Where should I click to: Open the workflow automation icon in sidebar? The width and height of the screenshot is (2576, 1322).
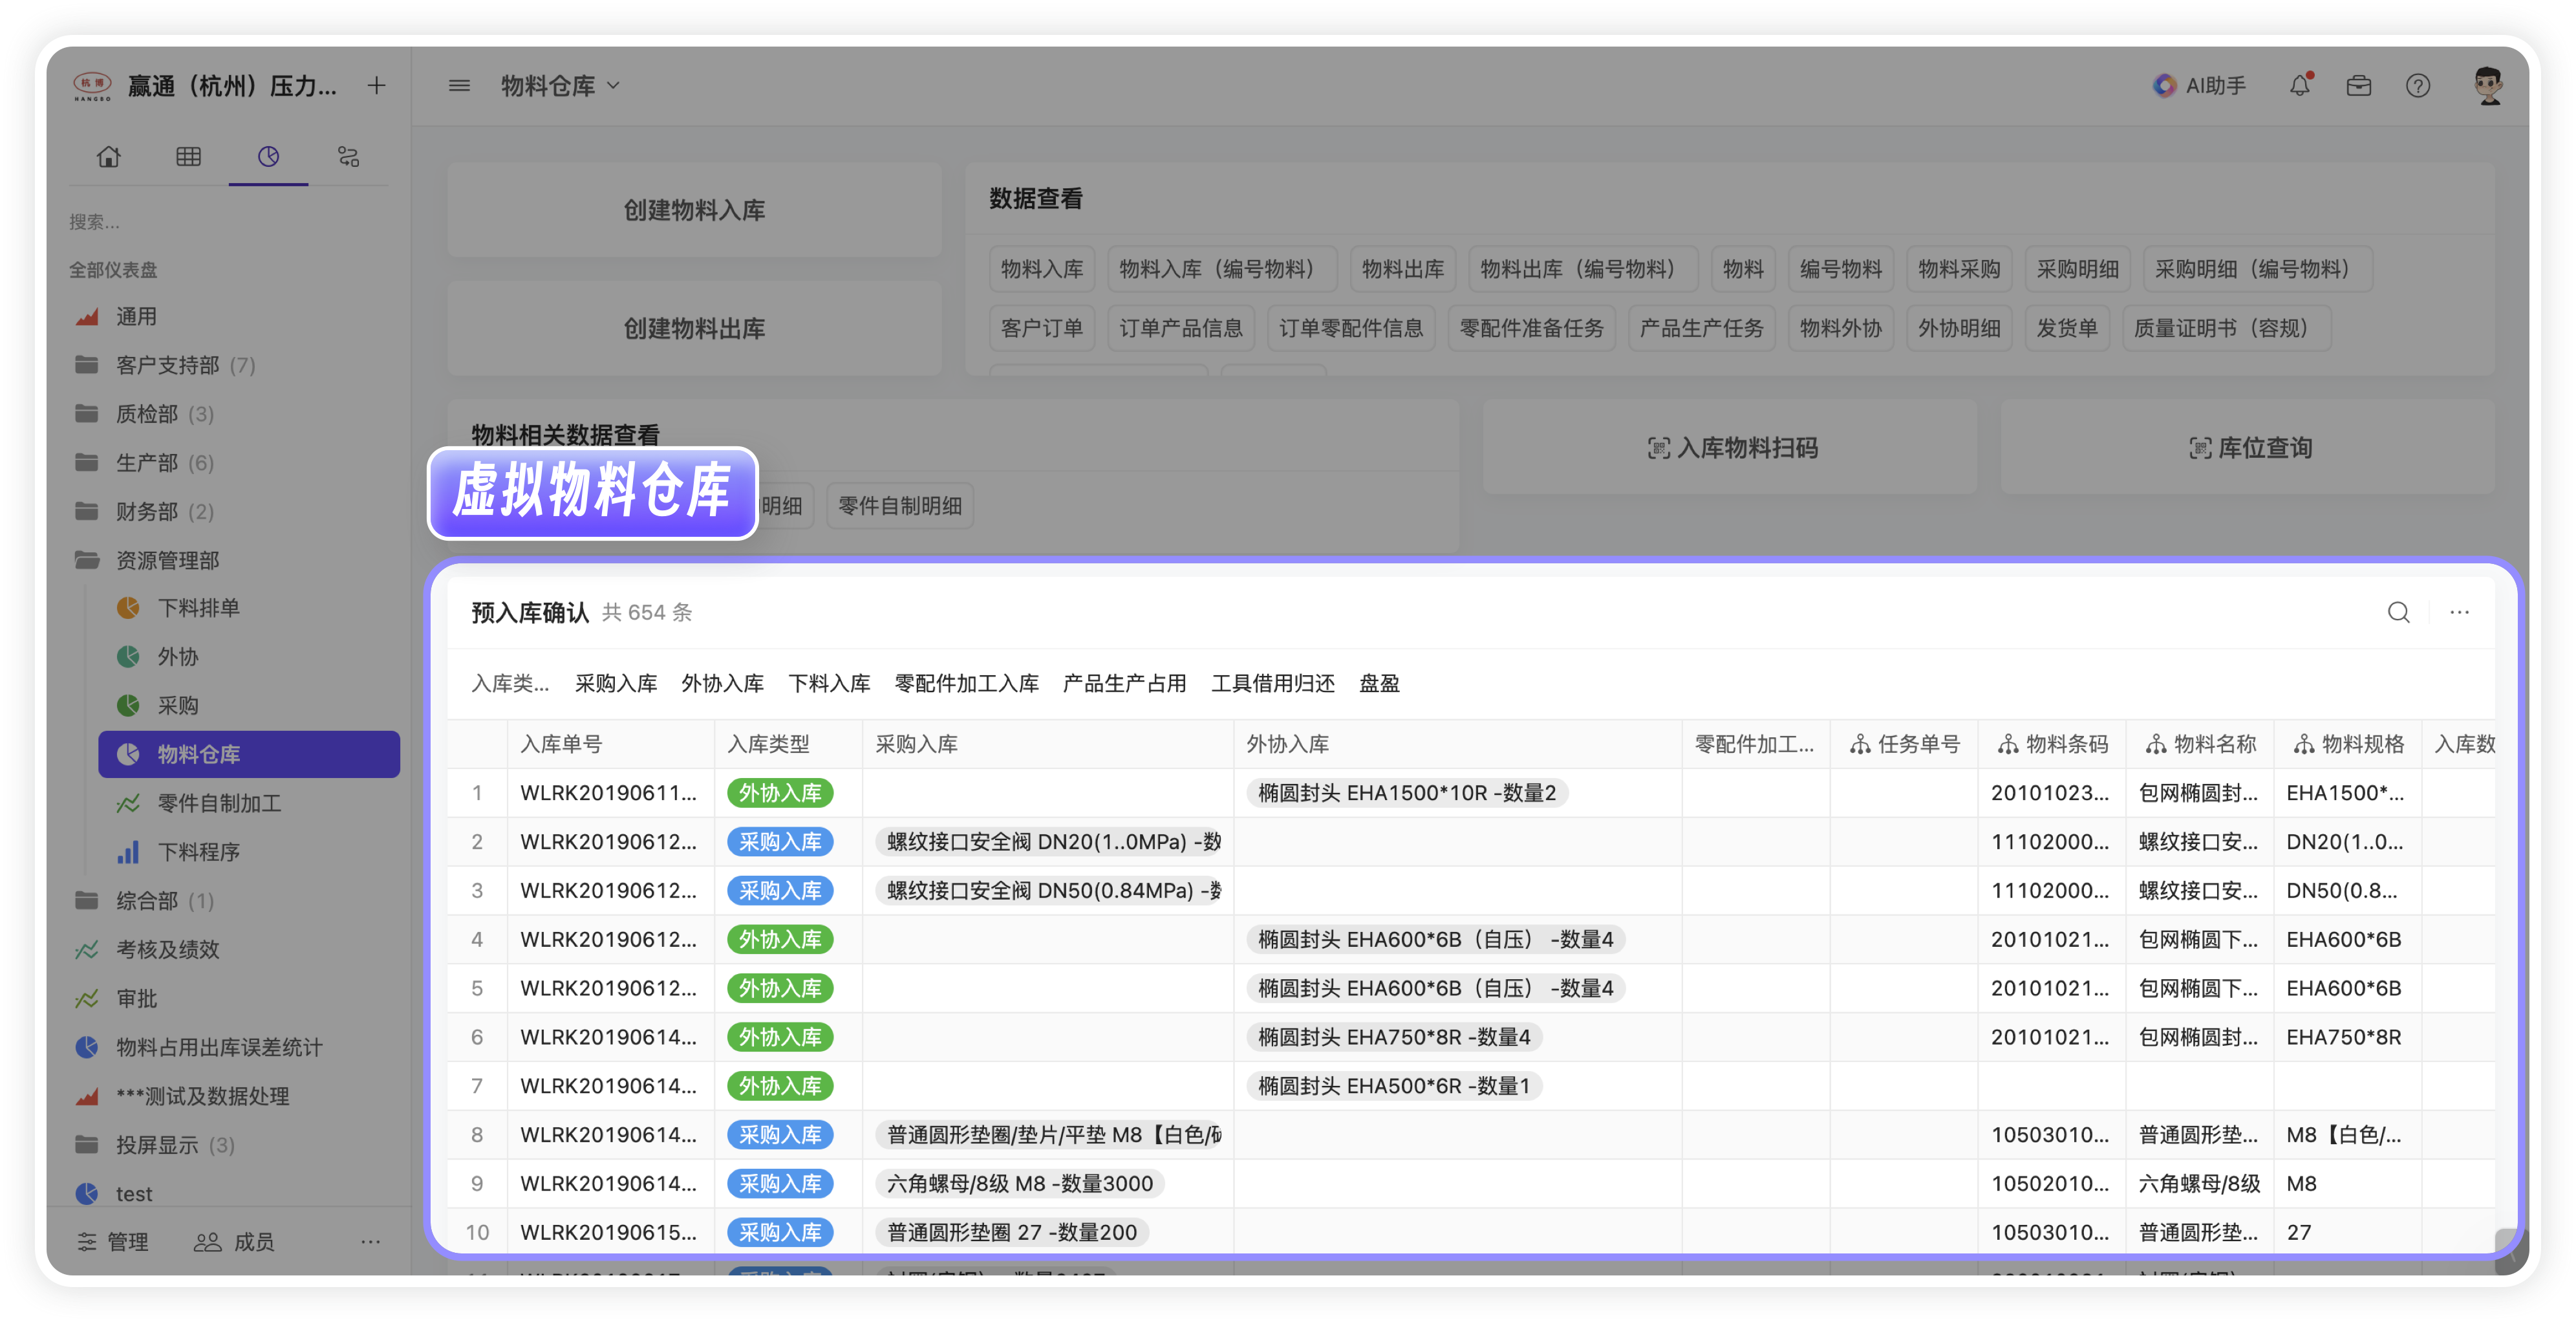click(x=348, y=157)
